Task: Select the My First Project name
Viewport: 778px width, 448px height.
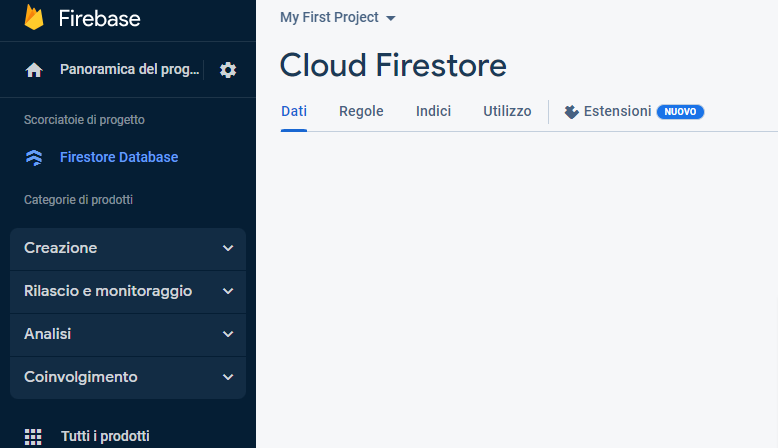Action: click(x=329, y=17)
